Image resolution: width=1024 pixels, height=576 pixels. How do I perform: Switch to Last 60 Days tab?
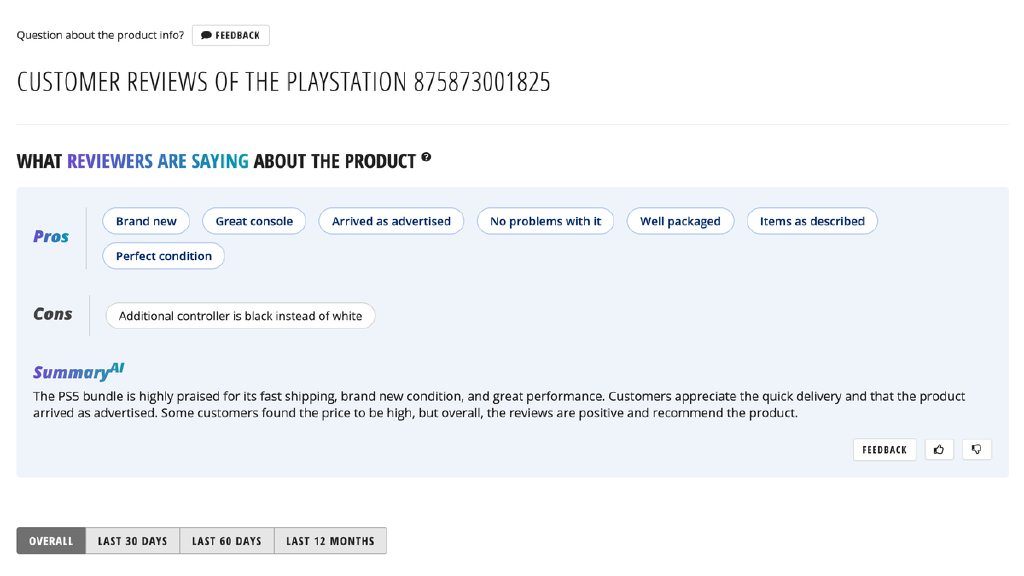click(227, 541)
